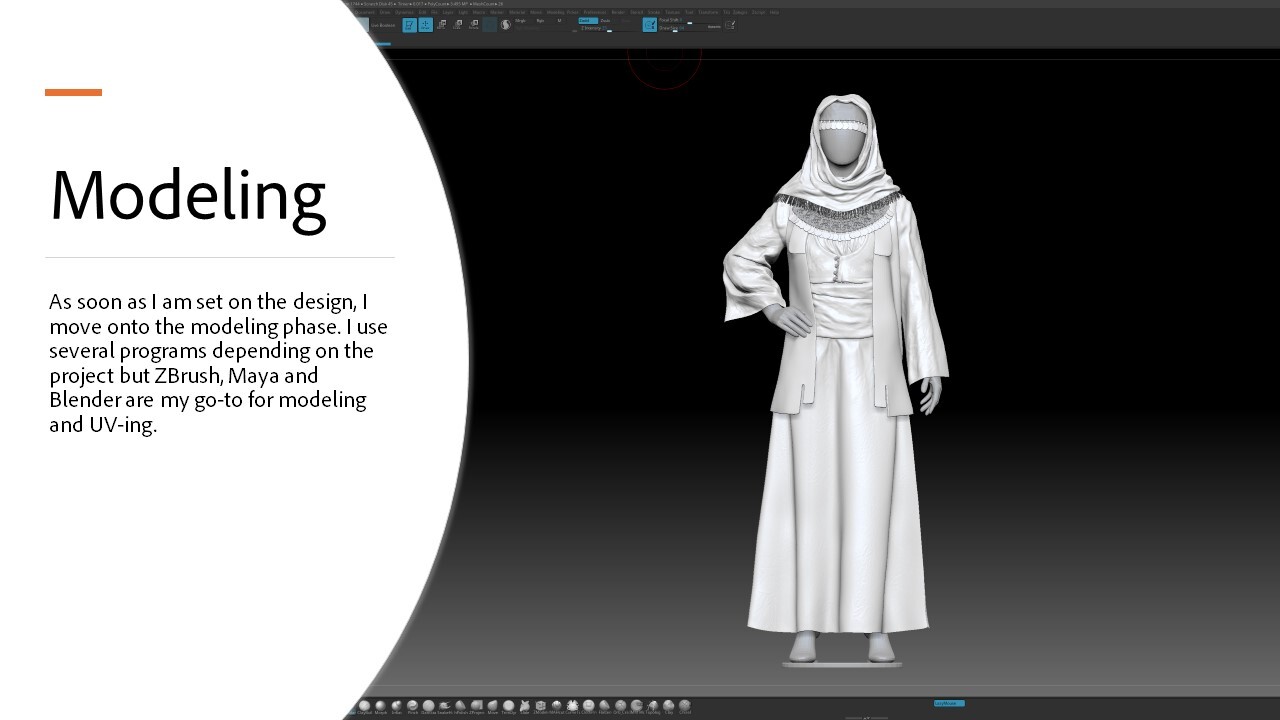Select the Move brush in bottom shelf
Image resolution: width=1280 pixels, height=720 pixels.
(x=493, y=705)
